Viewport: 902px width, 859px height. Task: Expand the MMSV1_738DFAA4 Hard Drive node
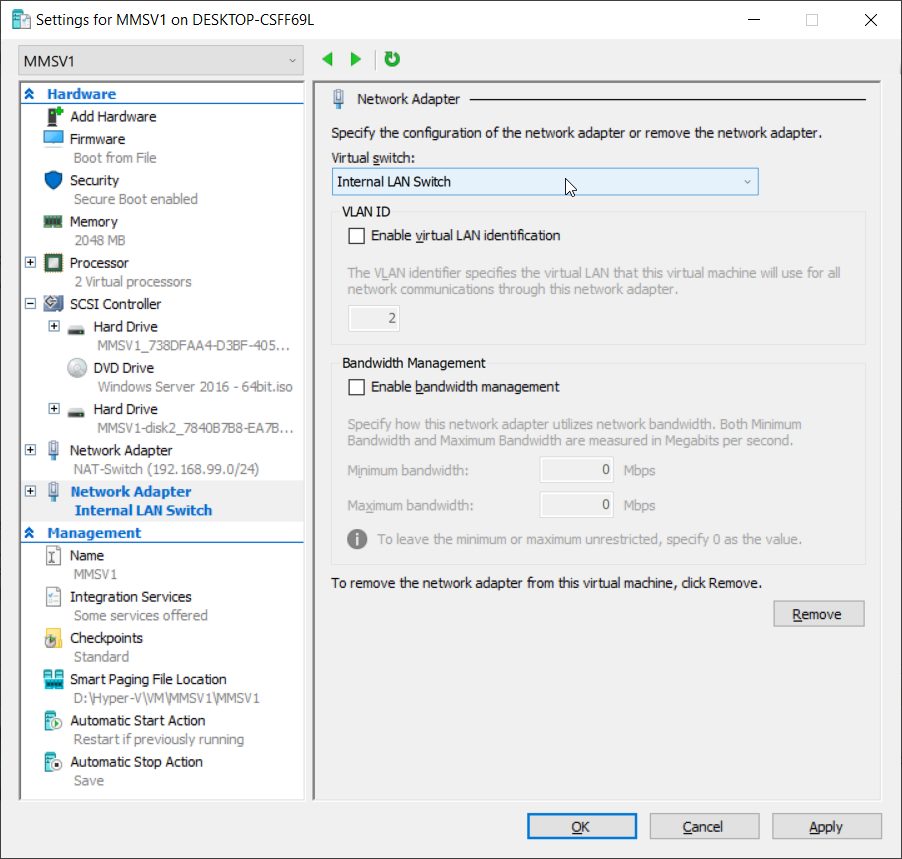(x=54, y=326)
